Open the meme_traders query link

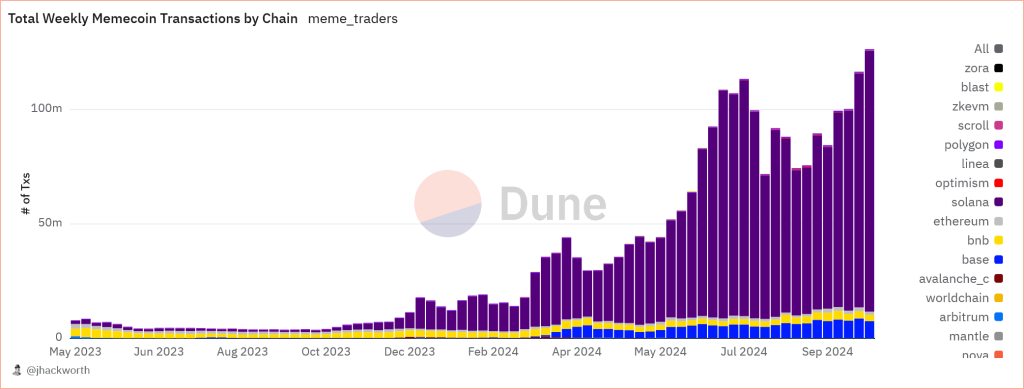point(353,19)
